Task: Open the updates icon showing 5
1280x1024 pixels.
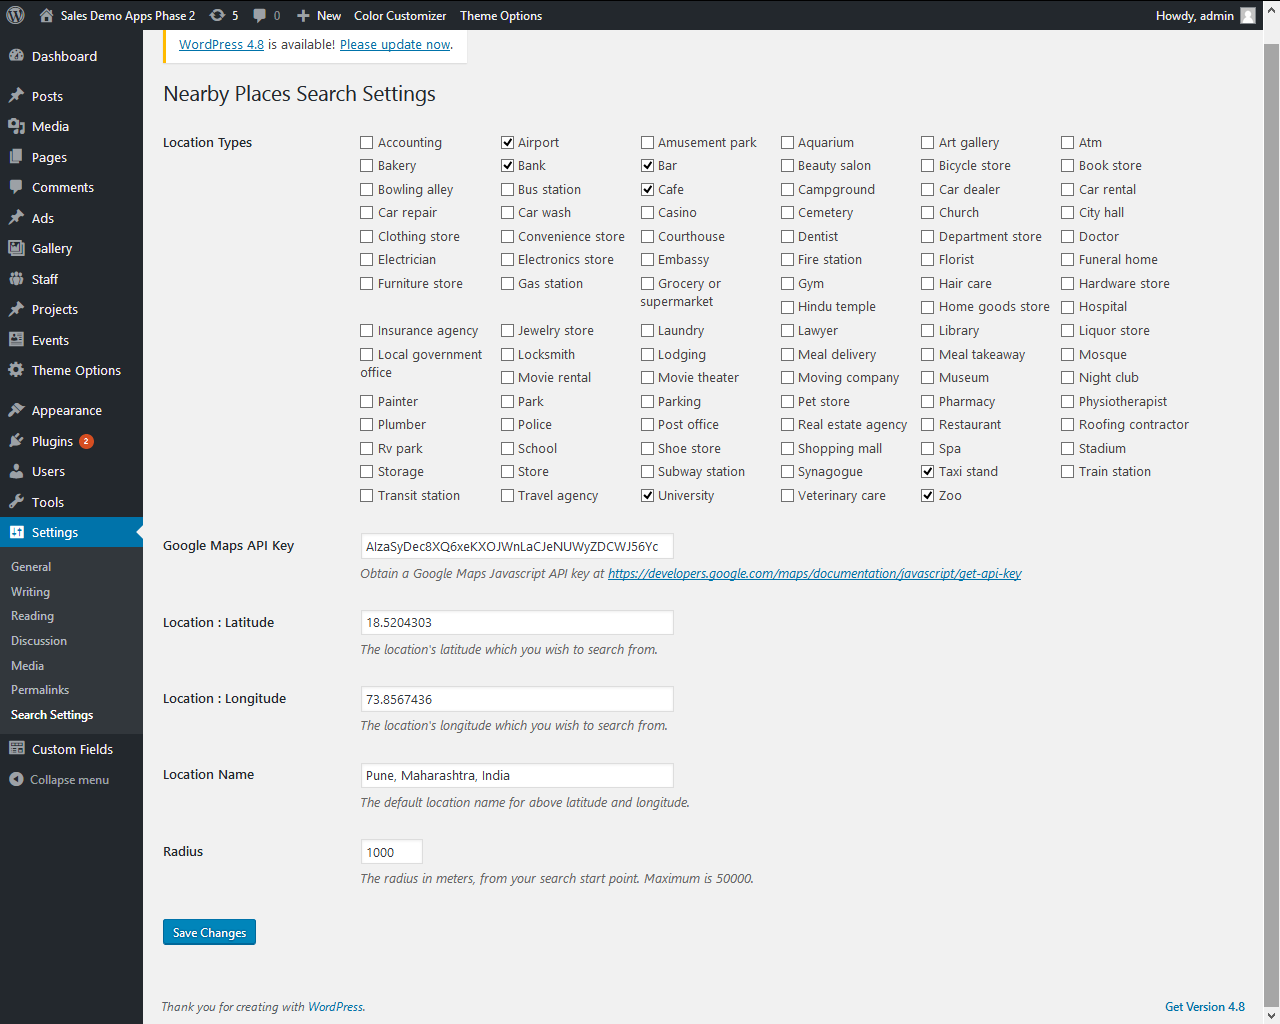Action: click(x=217, y=15)
